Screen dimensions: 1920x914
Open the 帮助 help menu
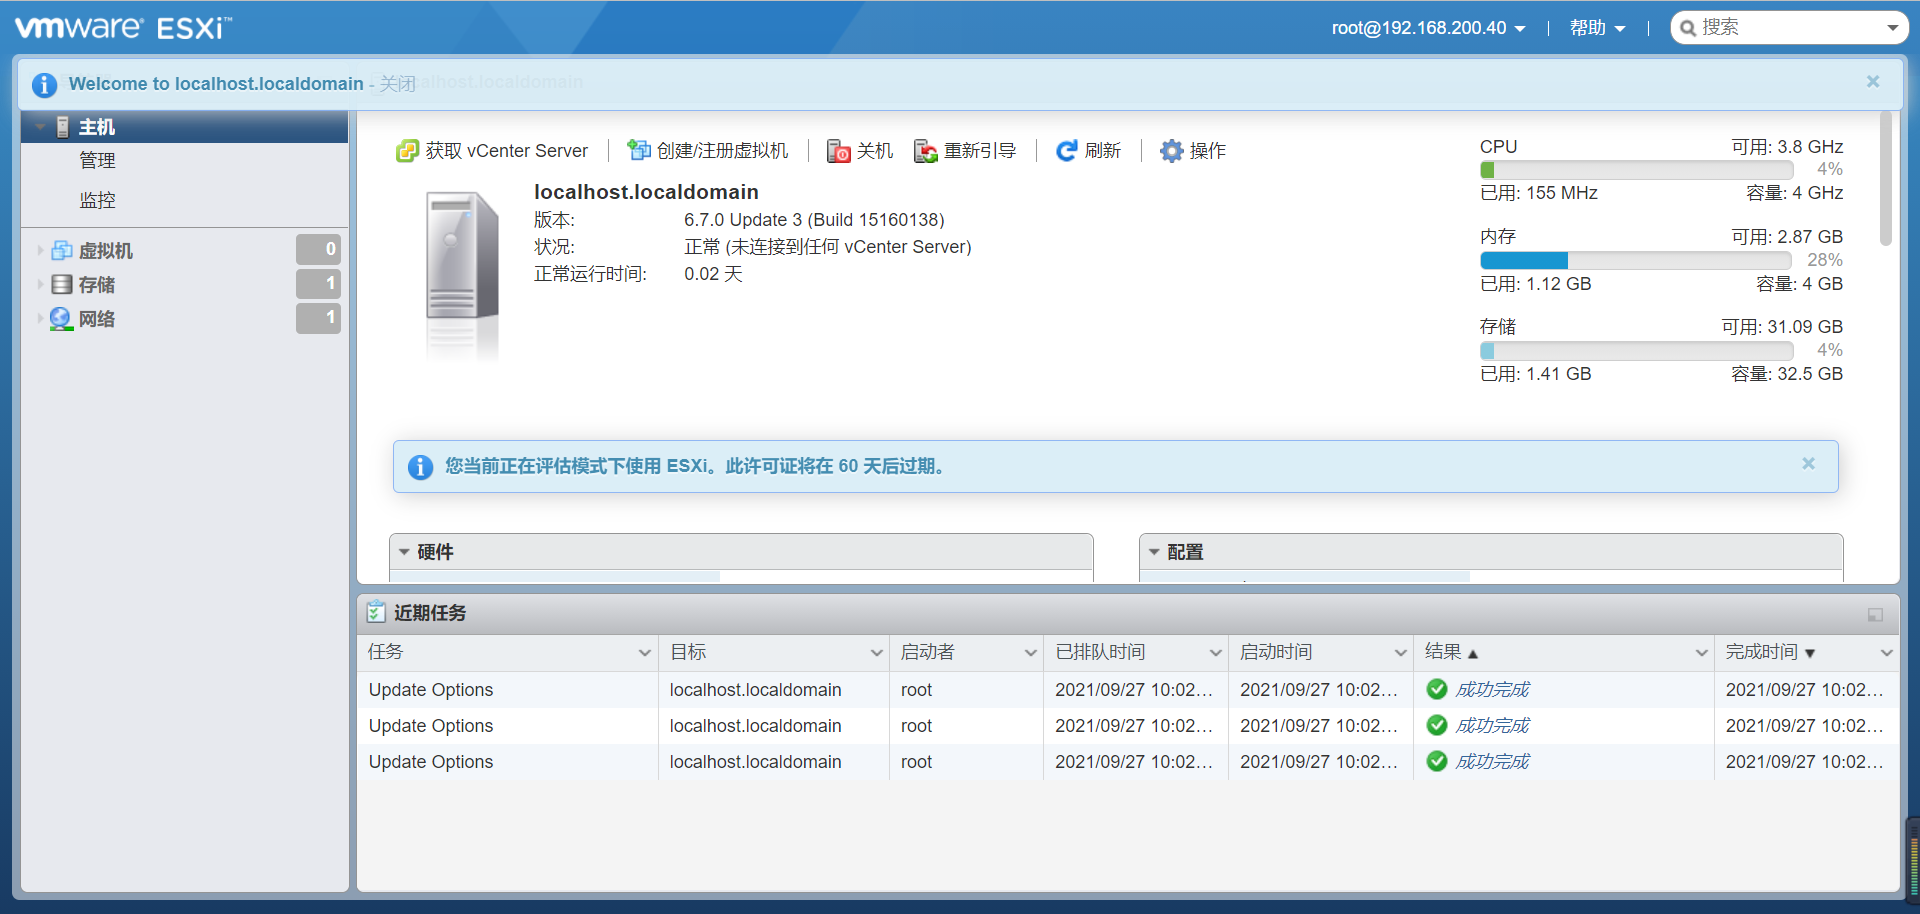[x=1597, y=28]
